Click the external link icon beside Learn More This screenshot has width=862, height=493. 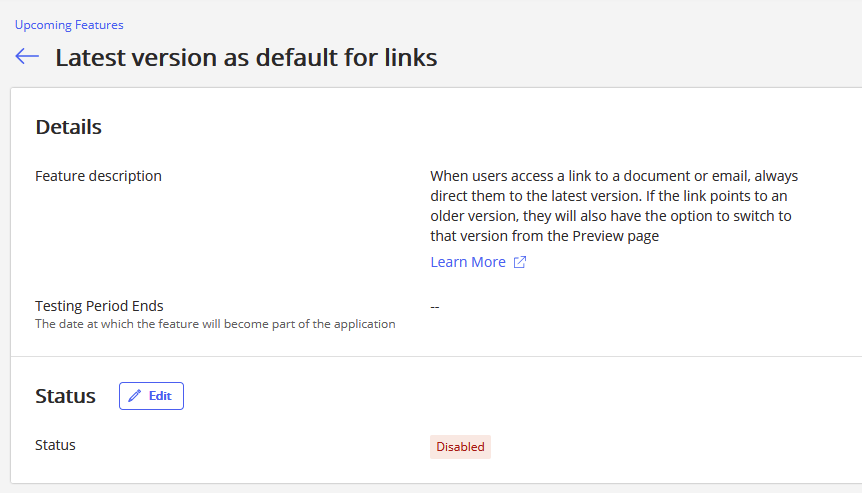(520, 263)
